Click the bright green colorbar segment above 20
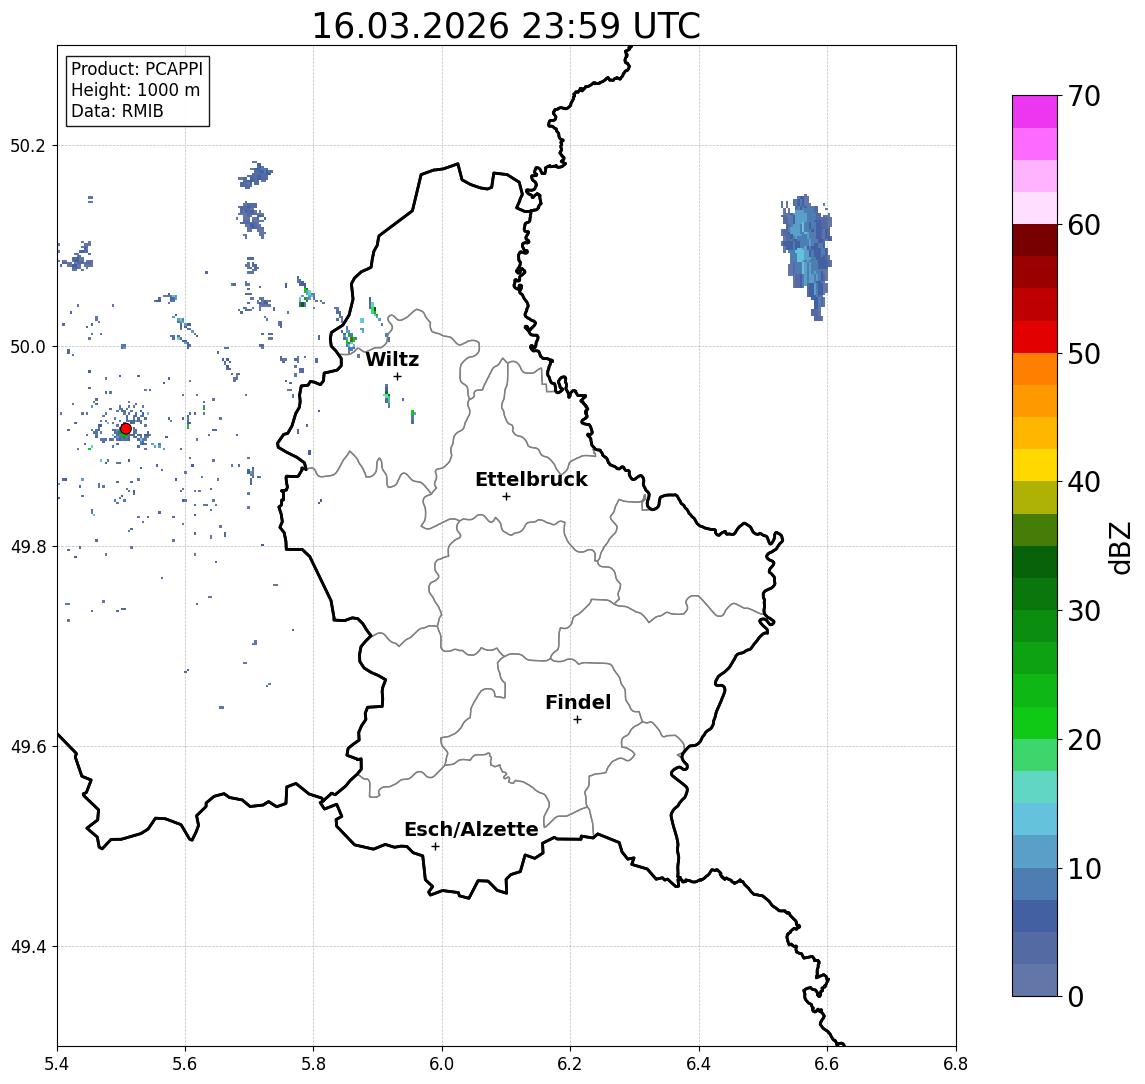Screen dimensions: 1145x1084 (1035, 722)
